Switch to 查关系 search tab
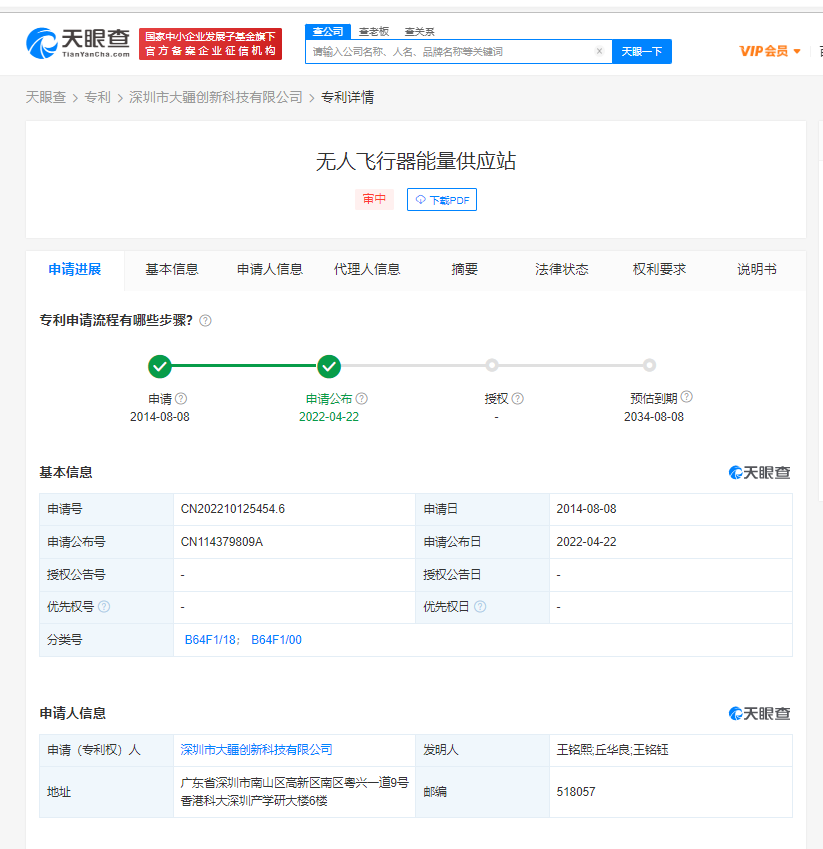This screenshot has height=849, width=823. (x=419, y=32)
